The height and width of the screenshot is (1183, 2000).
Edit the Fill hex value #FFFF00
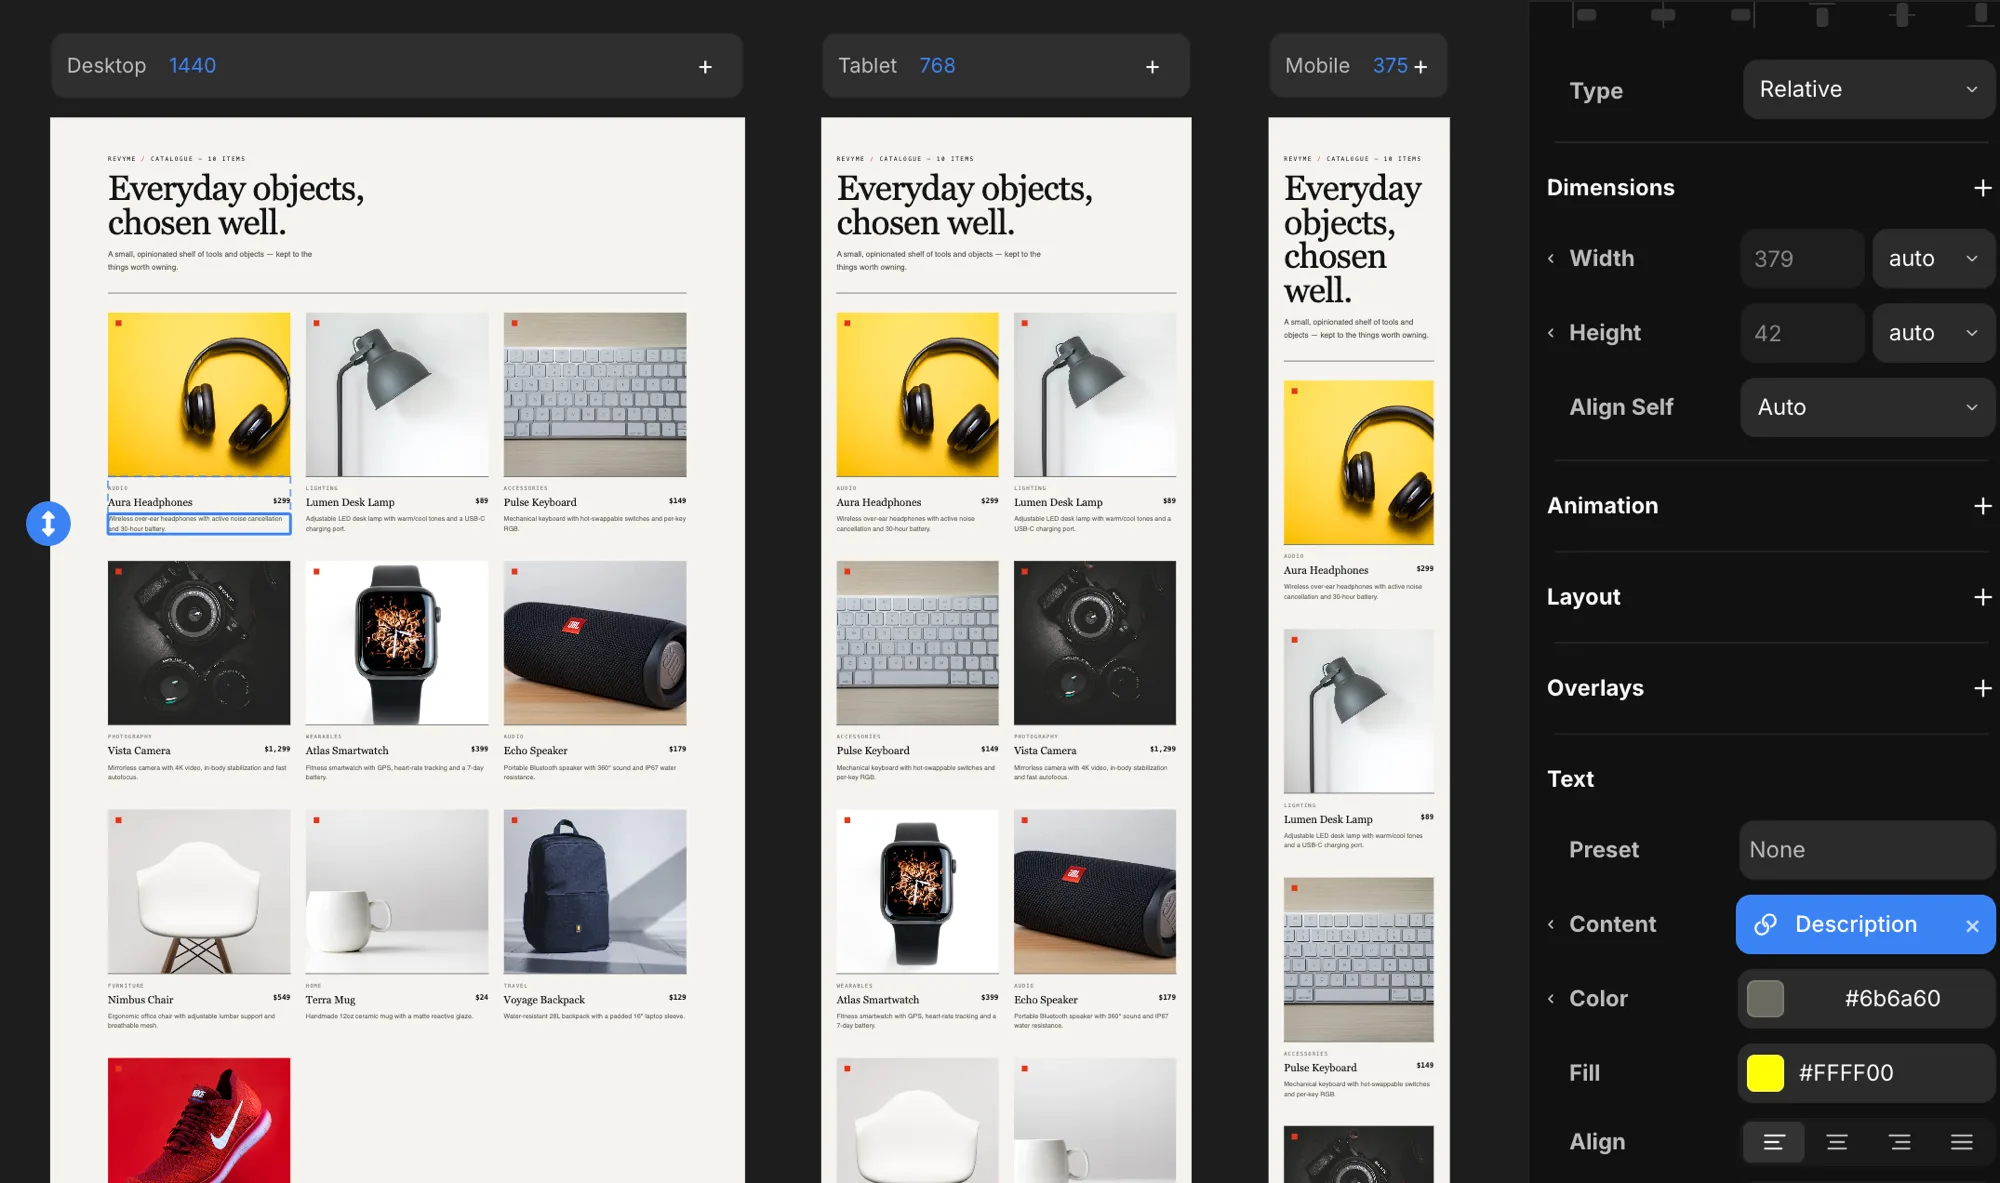pyautogui.click(x=1846, y=1073)
